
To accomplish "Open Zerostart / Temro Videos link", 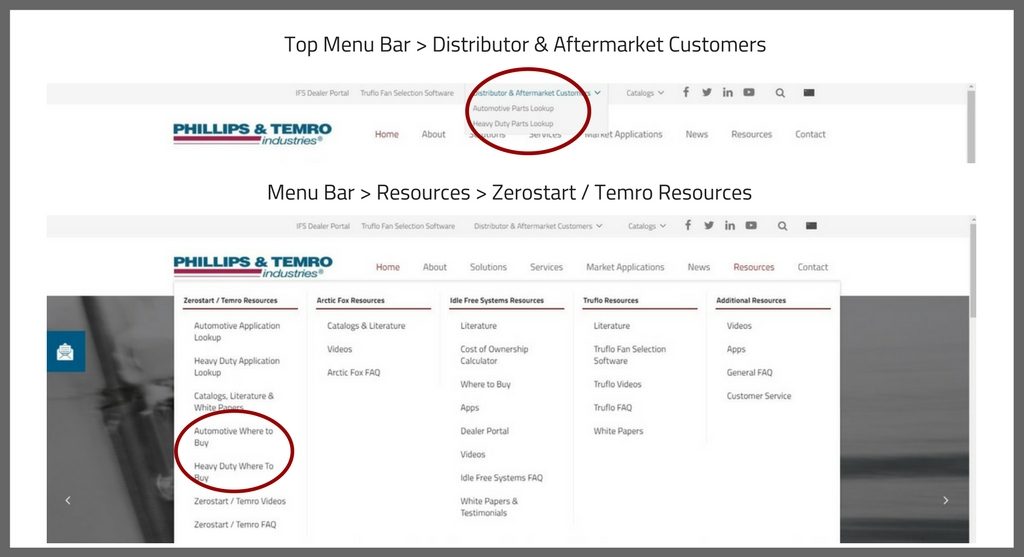I will pos(240,501).
